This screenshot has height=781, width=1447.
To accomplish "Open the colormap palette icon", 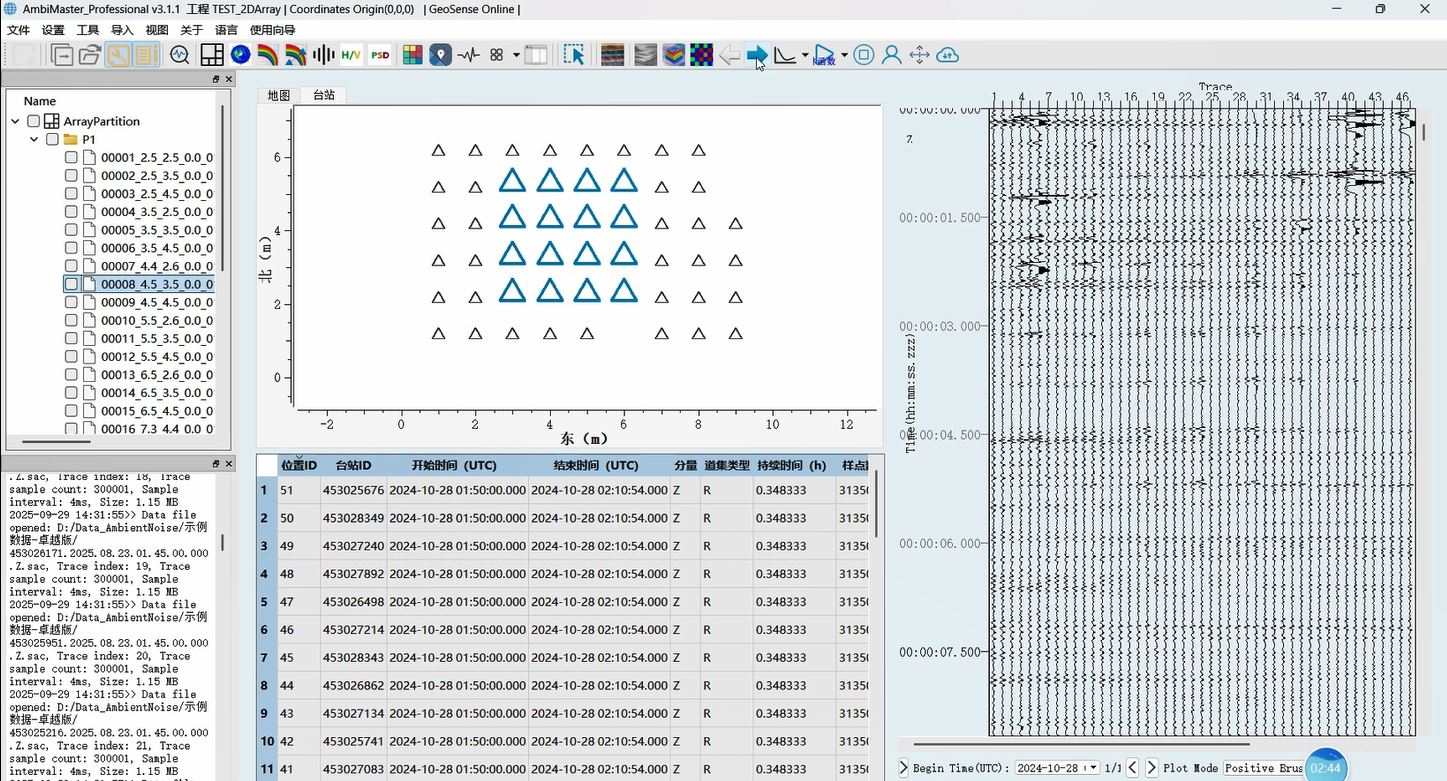I will pyautogui.click(x=412, y=55).
